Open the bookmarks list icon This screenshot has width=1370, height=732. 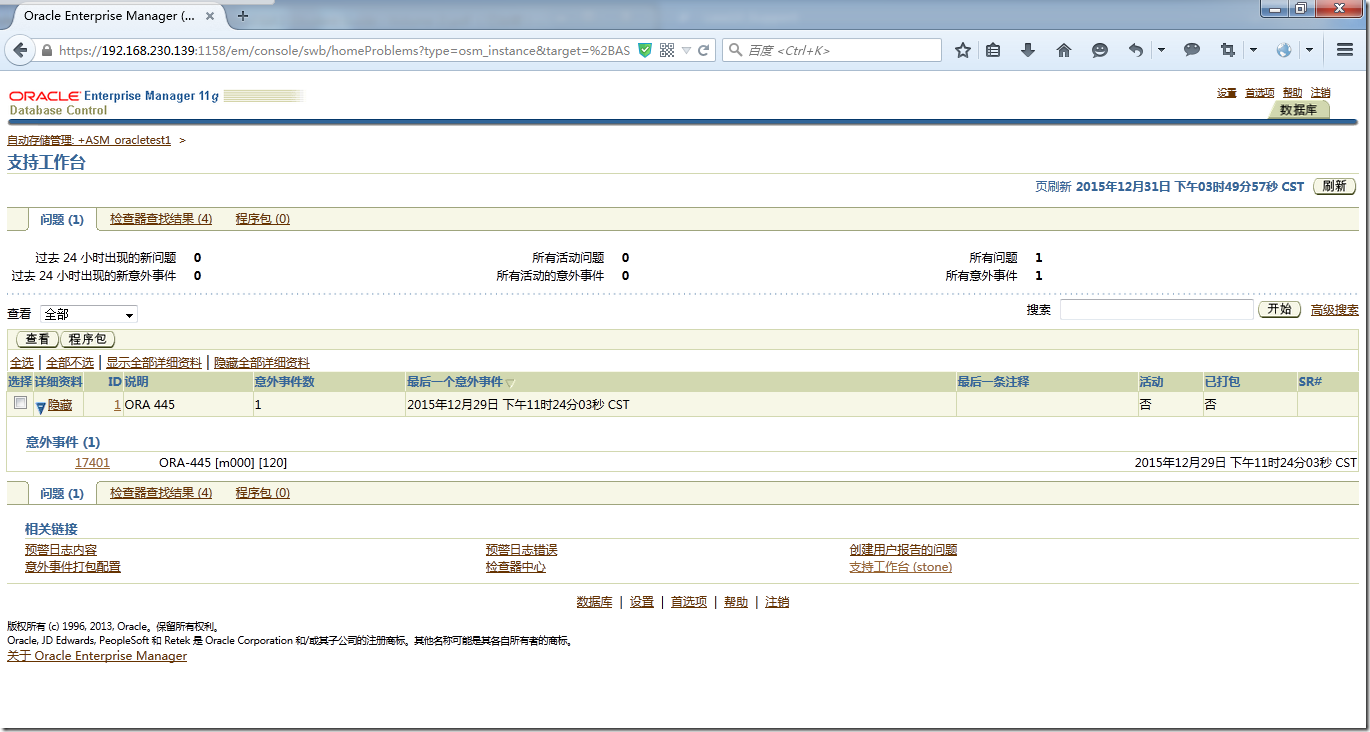pos(993,50)
